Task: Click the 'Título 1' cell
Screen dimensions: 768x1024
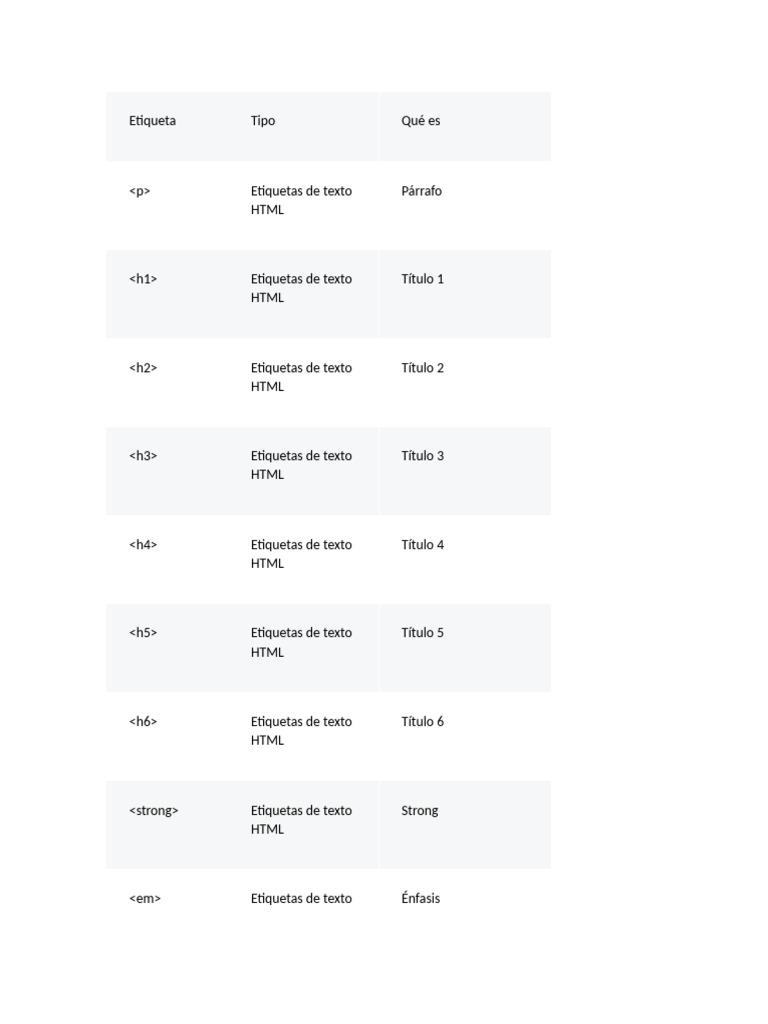Action: tap(422, 279)
